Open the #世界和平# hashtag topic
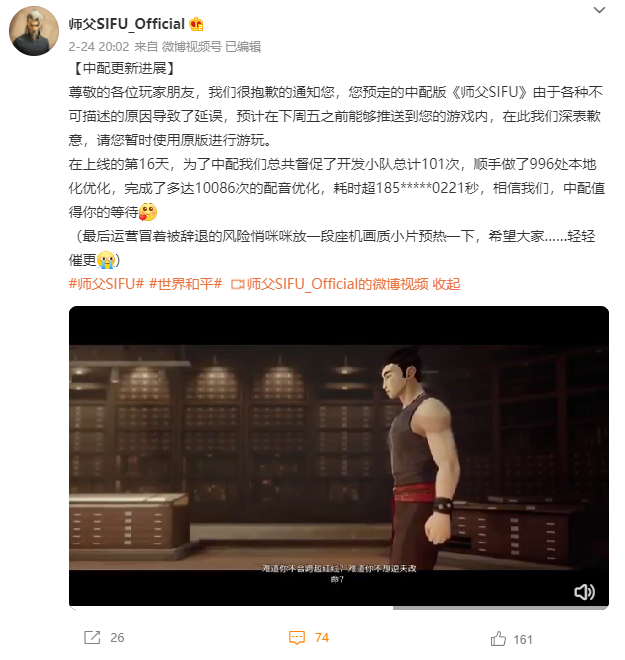The height and width of the screenshot is (660, 625). tap(186, 284)
